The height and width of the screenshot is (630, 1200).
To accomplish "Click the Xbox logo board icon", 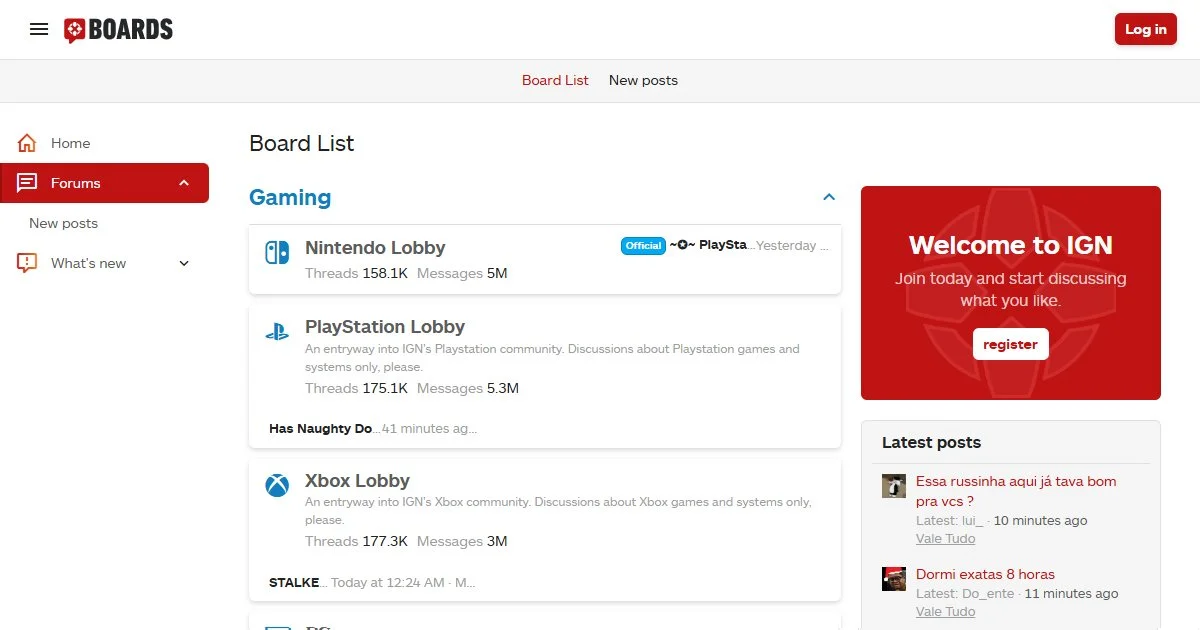I will 277,485.
